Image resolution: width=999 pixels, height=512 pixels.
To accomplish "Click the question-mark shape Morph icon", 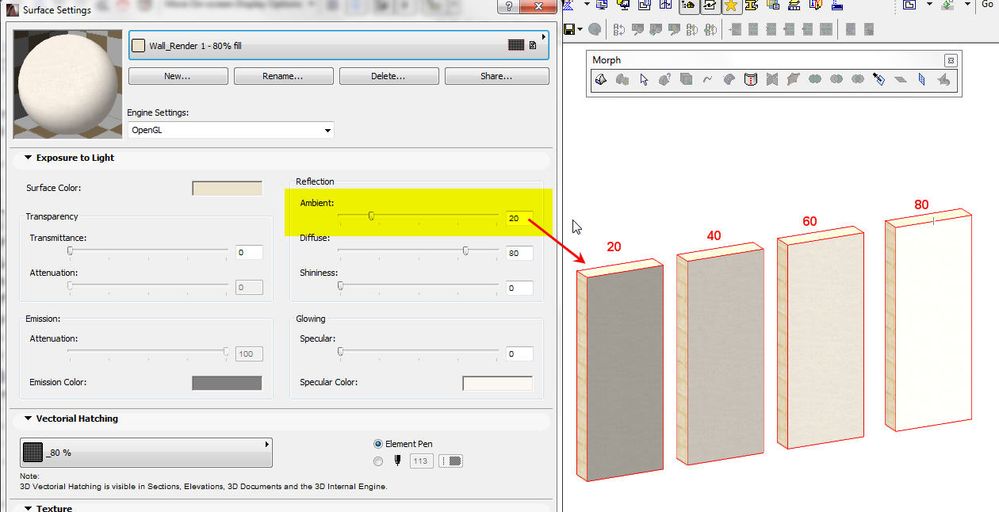I will [x=665, y=80].
